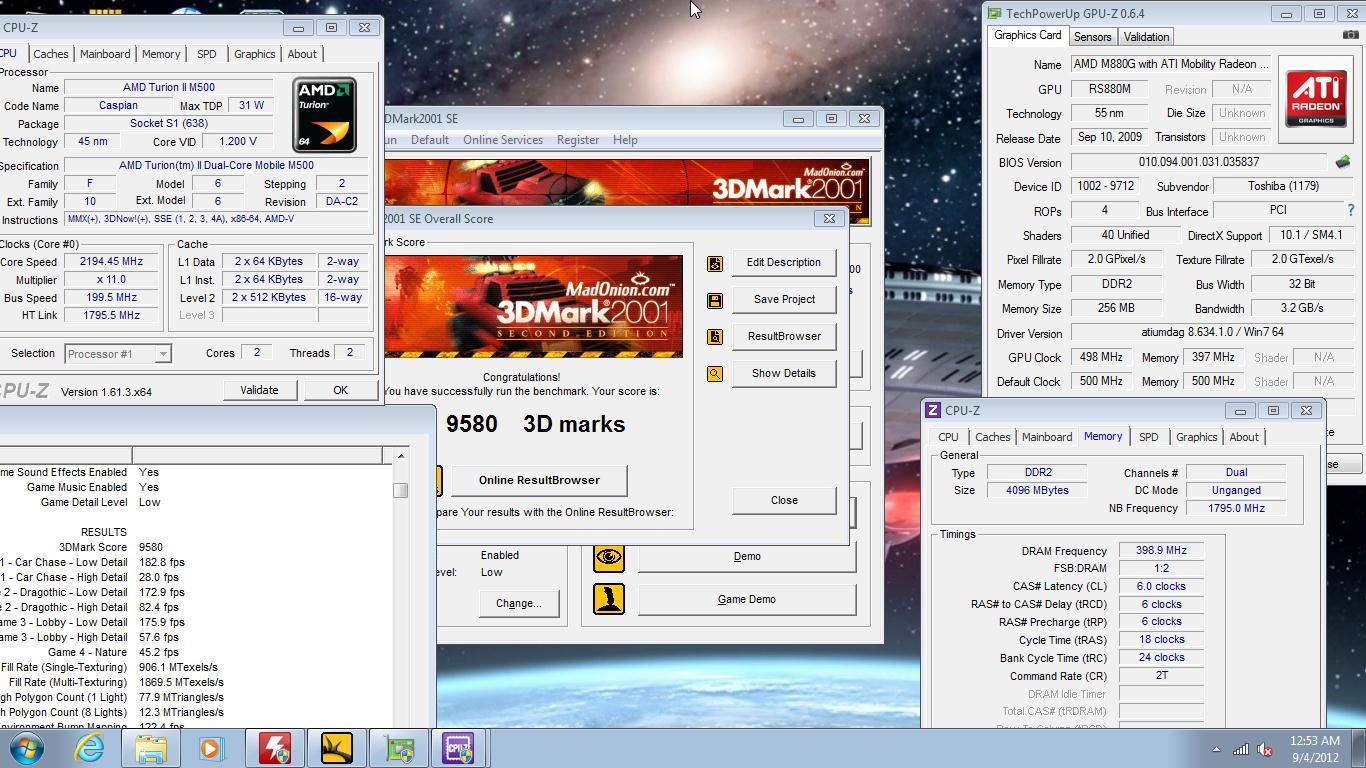Launch Internet Explorer from the taskbar

click(89, 748)
